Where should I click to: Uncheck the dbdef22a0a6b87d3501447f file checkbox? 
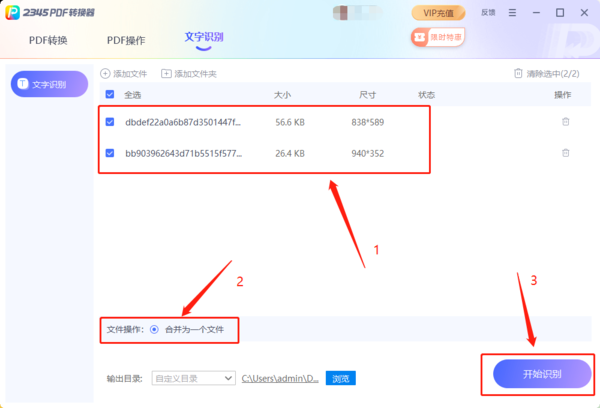110,122
